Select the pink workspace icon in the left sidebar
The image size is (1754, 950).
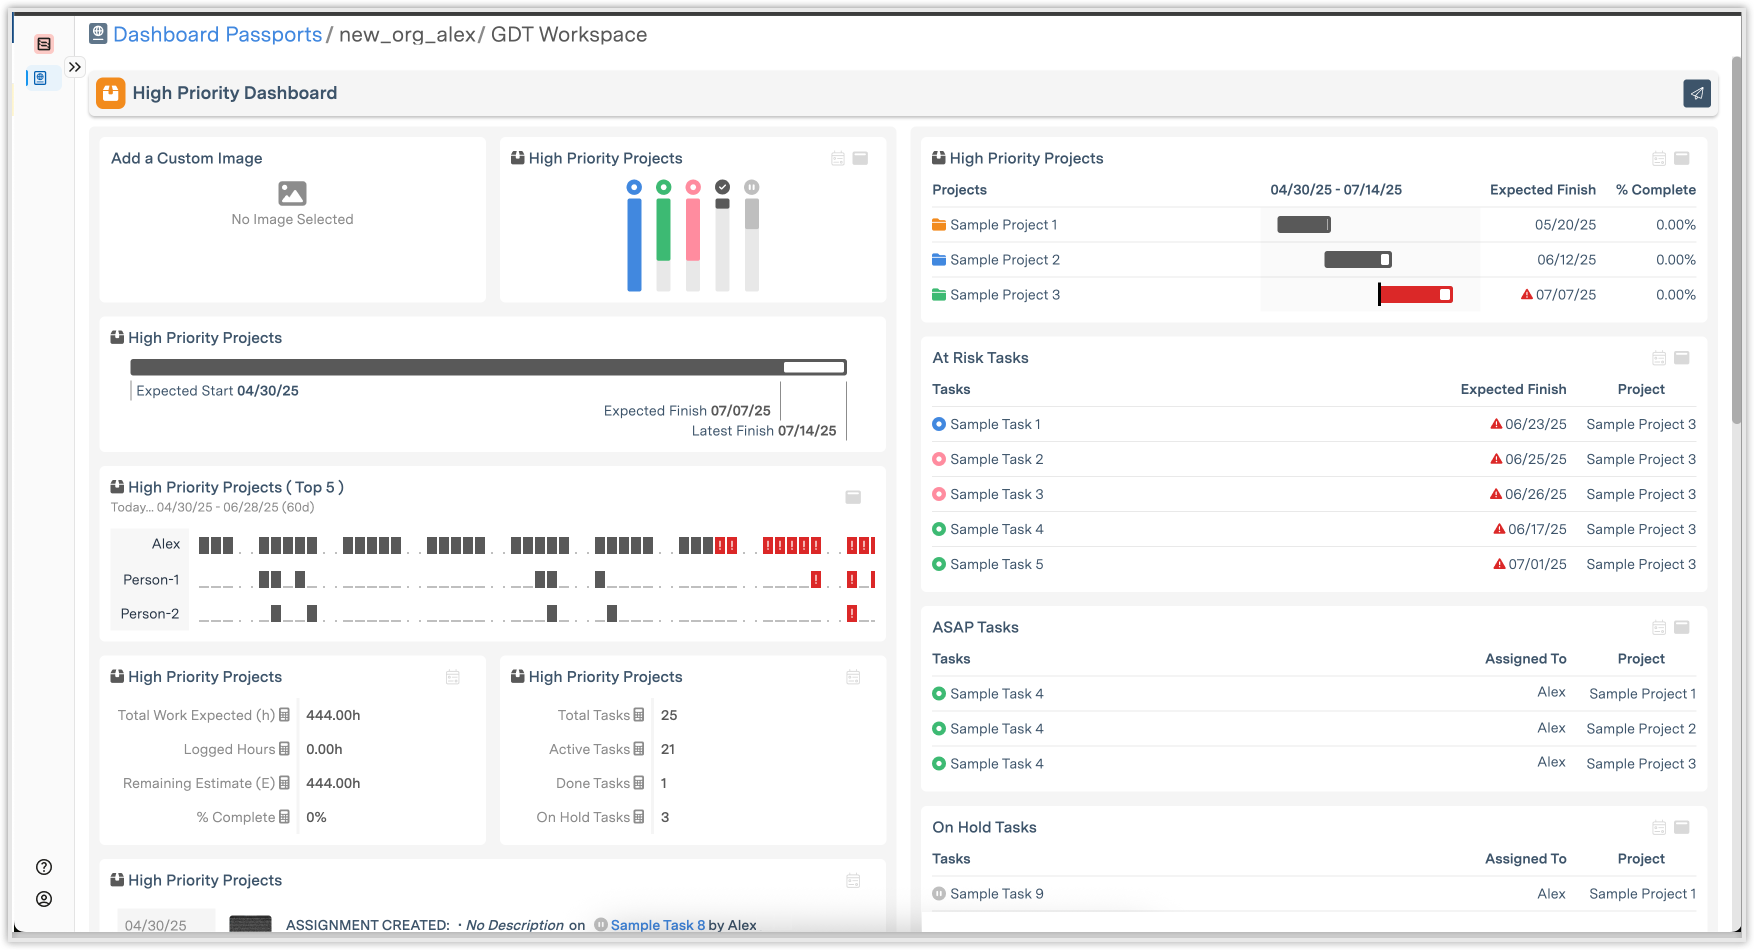(44, 43)
